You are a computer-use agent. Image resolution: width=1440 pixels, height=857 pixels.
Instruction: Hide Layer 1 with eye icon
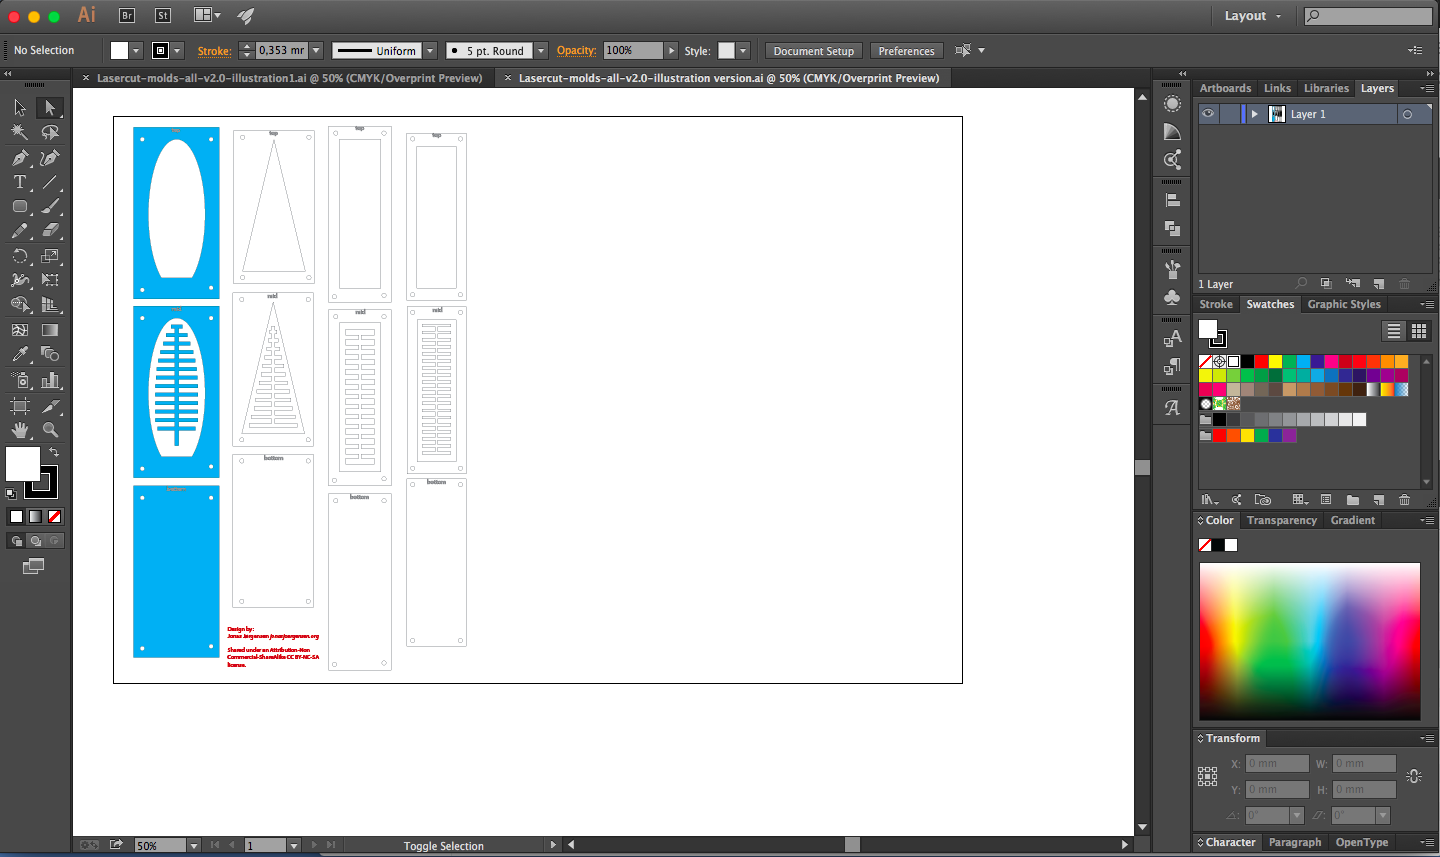click(1208, 114)
